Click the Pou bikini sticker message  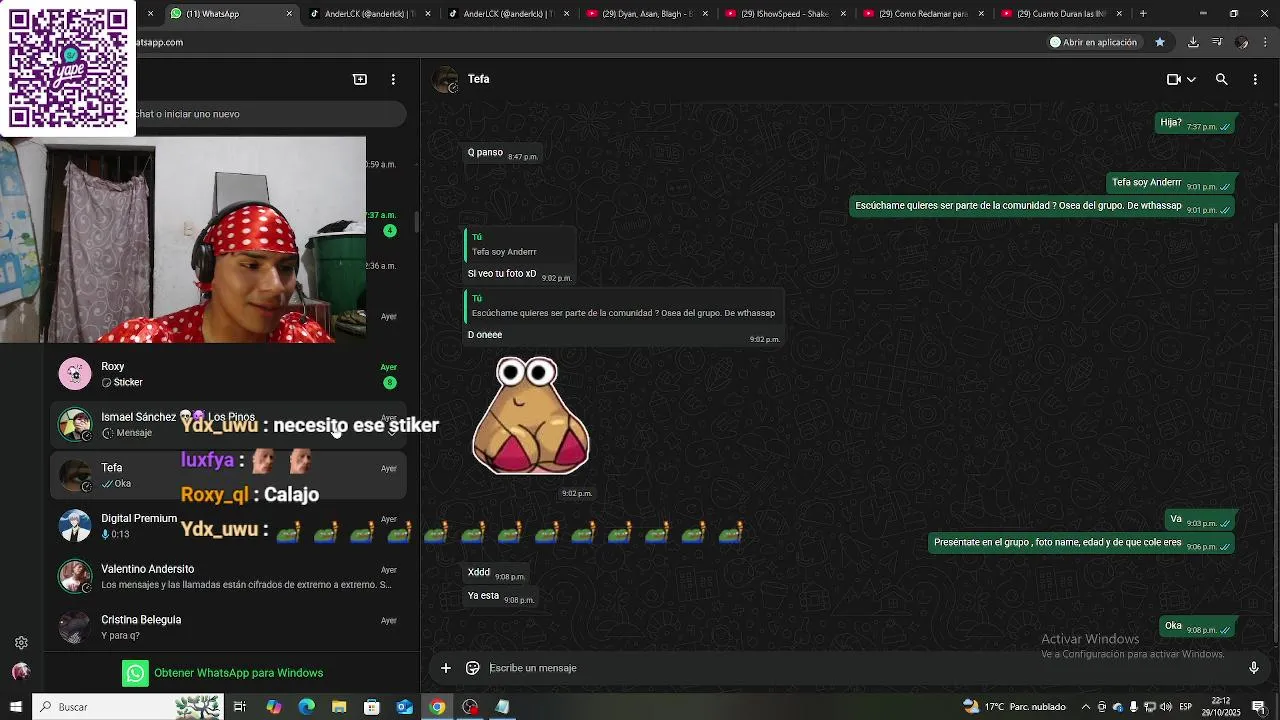[531, 415]
